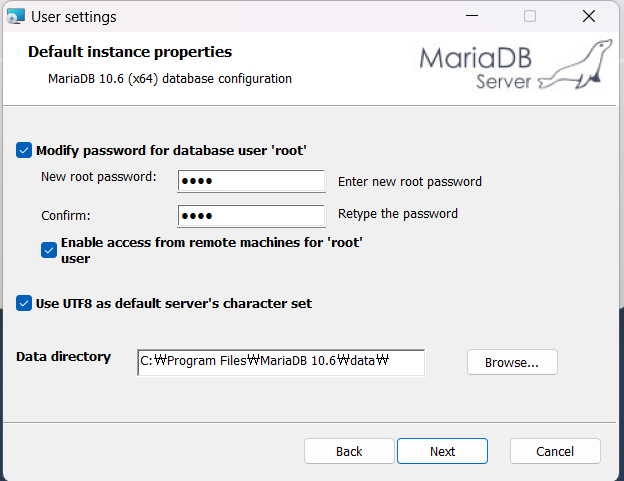Click the installer icon in title bar
Viewport: 624px width, 481px height.
pyautogui.click(x=16, y=17)
